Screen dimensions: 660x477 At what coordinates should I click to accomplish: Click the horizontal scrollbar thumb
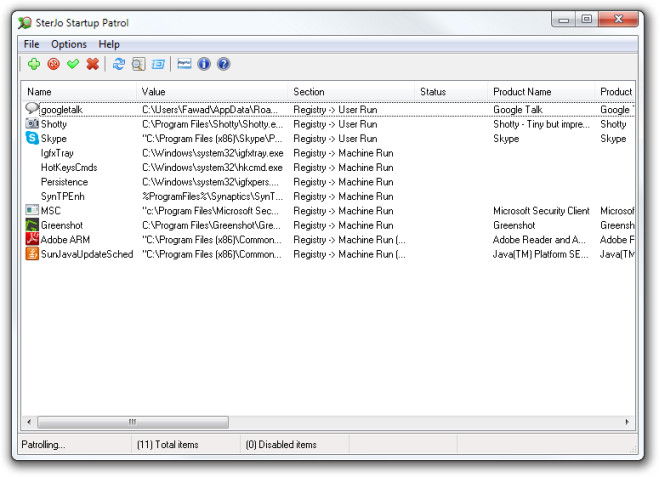(x=133, y=422)
